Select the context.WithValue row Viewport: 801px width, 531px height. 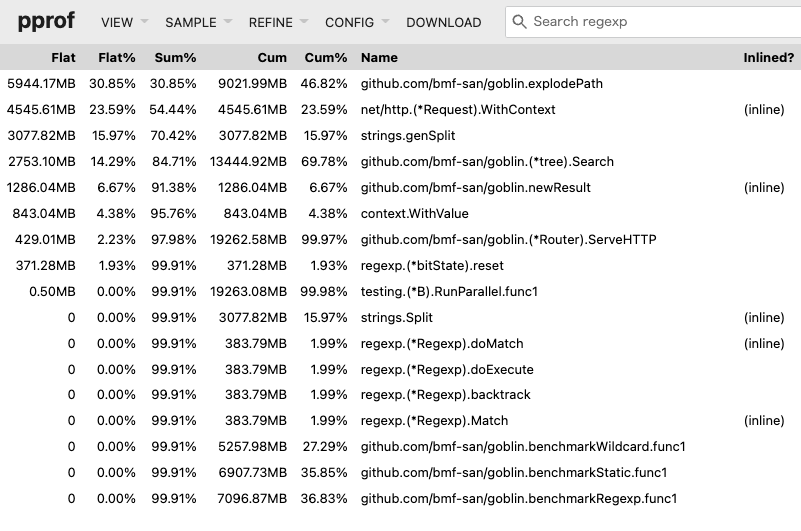point(414,214)
